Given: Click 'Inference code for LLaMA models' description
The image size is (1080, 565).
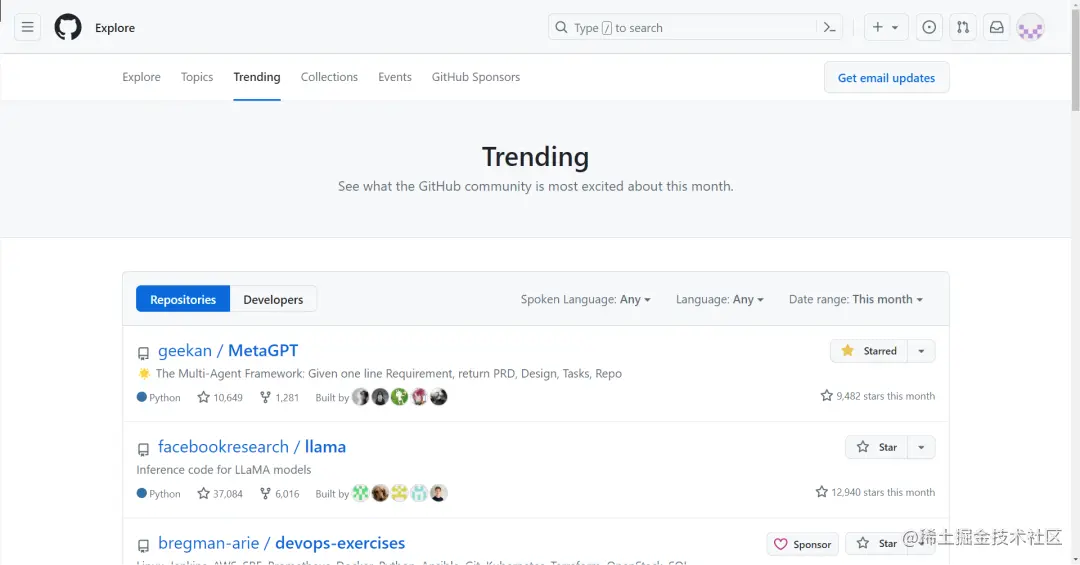Looking at the screenshot, I should [224, 470].
